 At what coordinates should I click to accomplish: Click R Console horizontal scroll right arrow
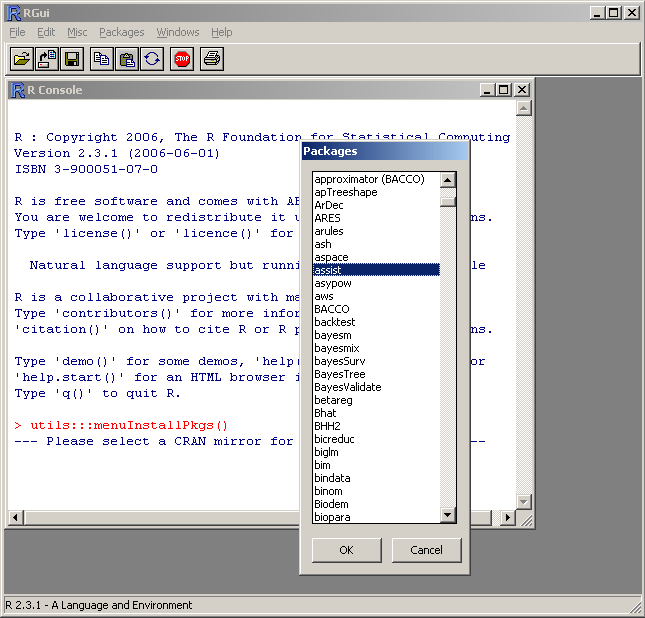(x=508, y=518)
